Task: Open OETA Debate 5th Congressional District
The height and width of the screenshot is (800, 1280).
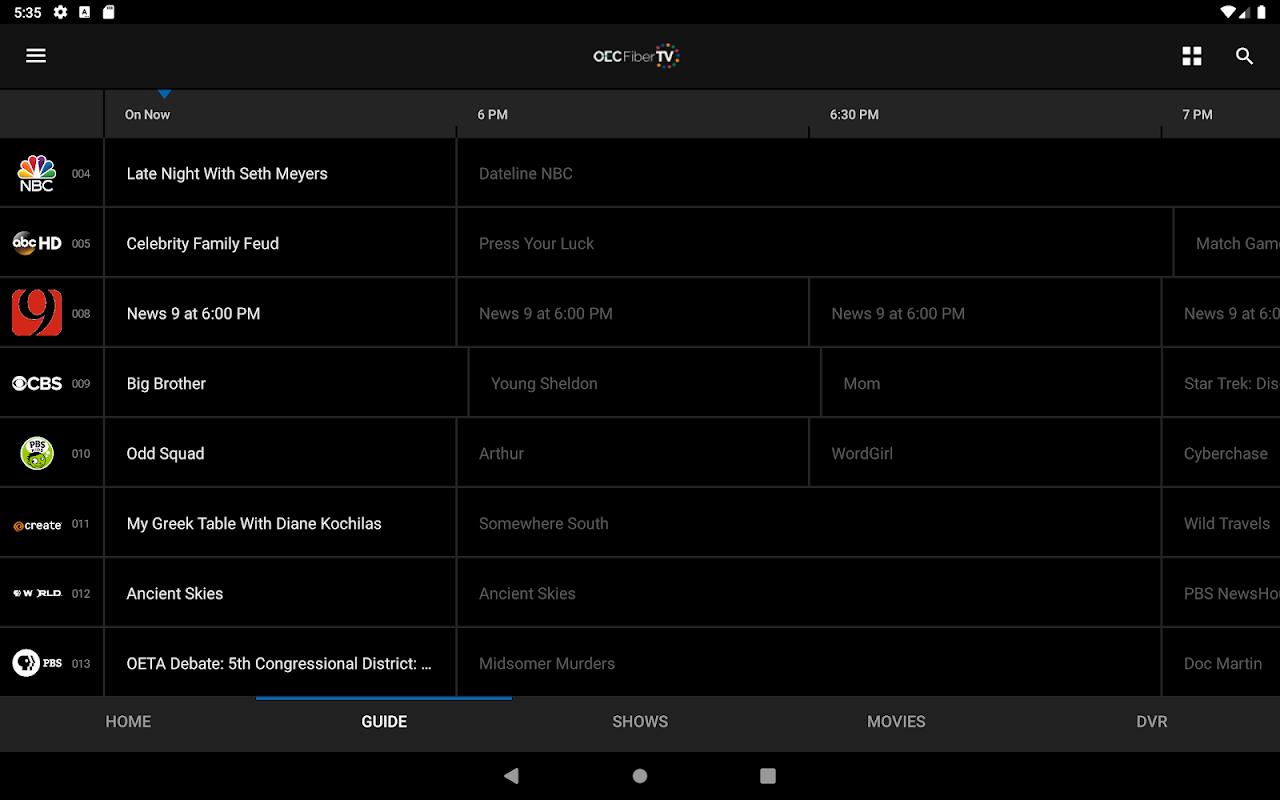Action: pos(280,663)
